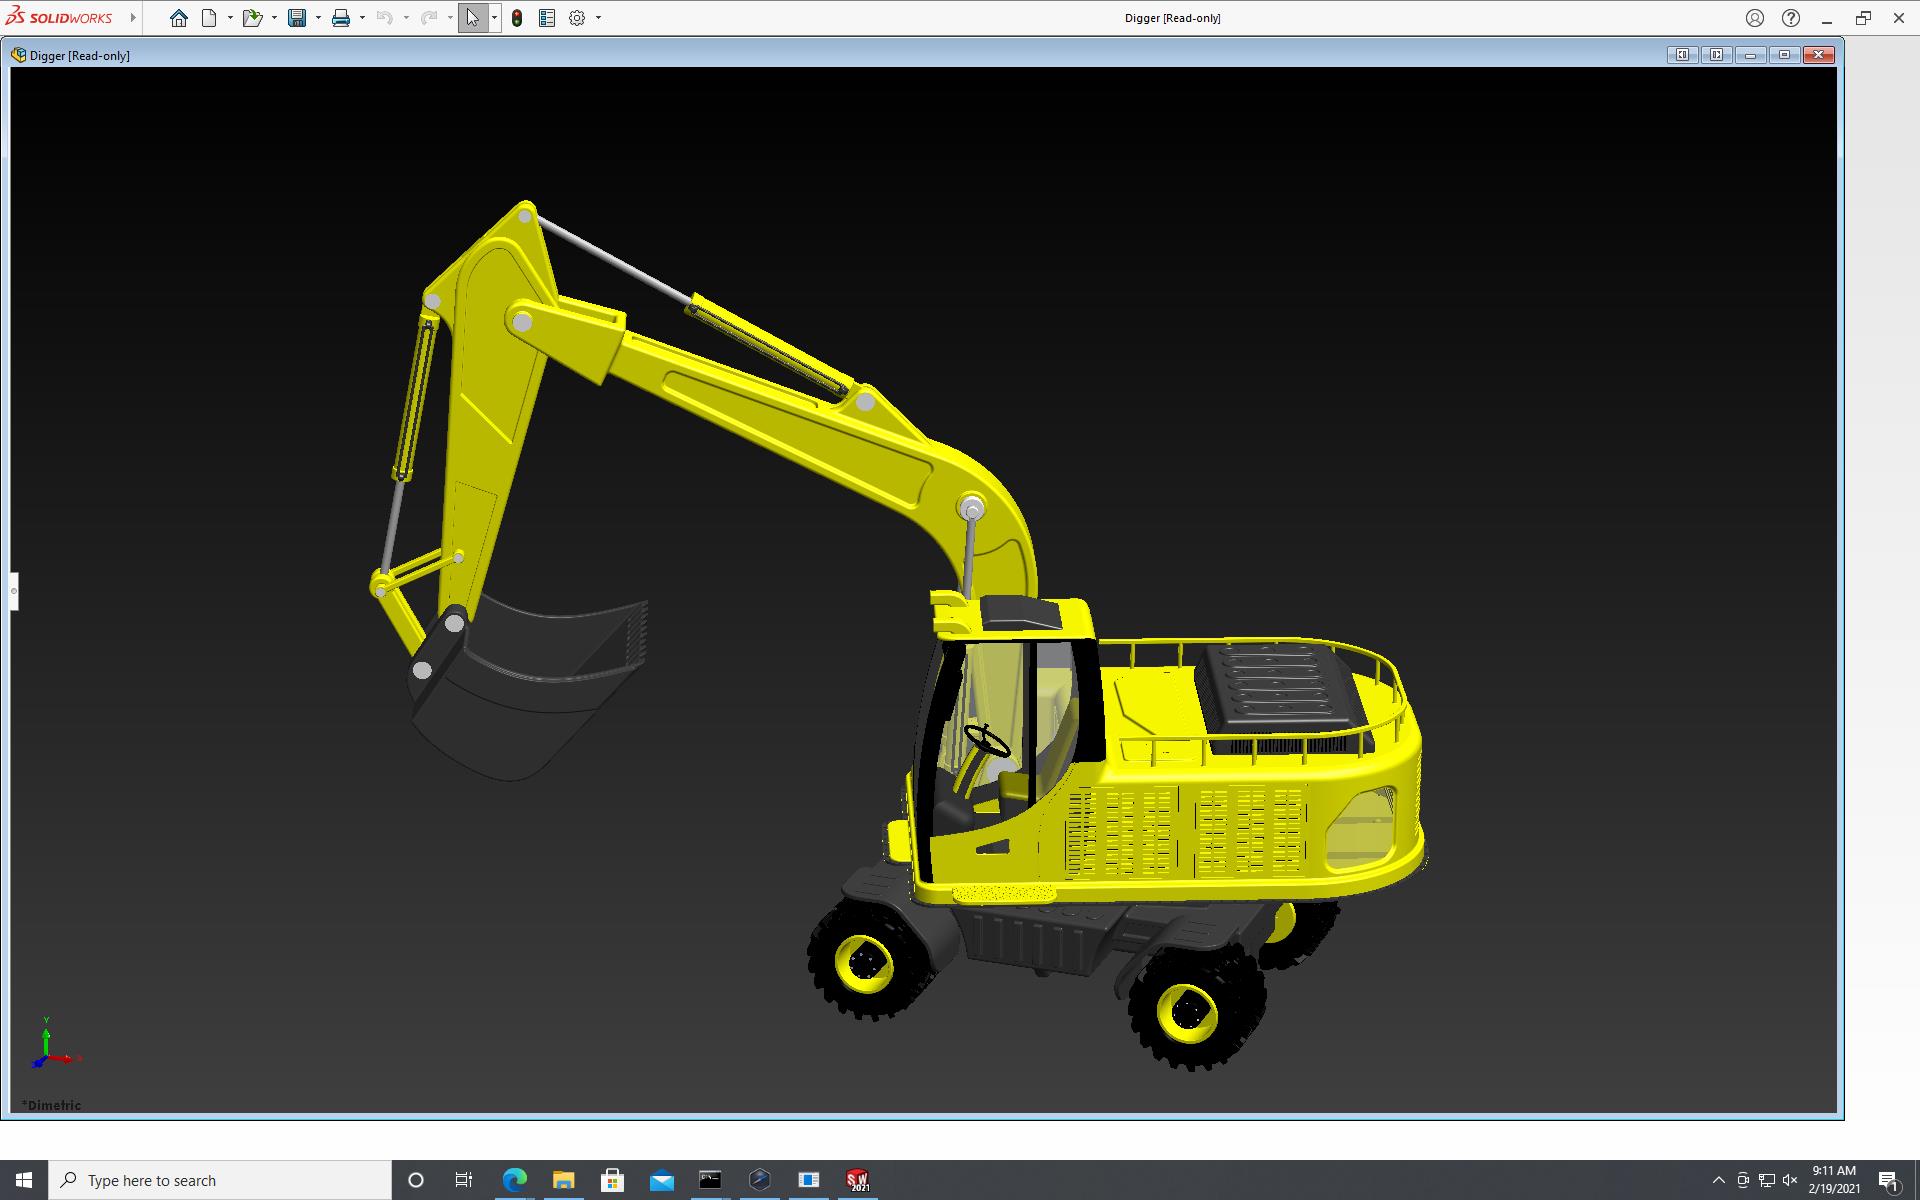
Task: Print the current model
Action: [x=341, y=18]
